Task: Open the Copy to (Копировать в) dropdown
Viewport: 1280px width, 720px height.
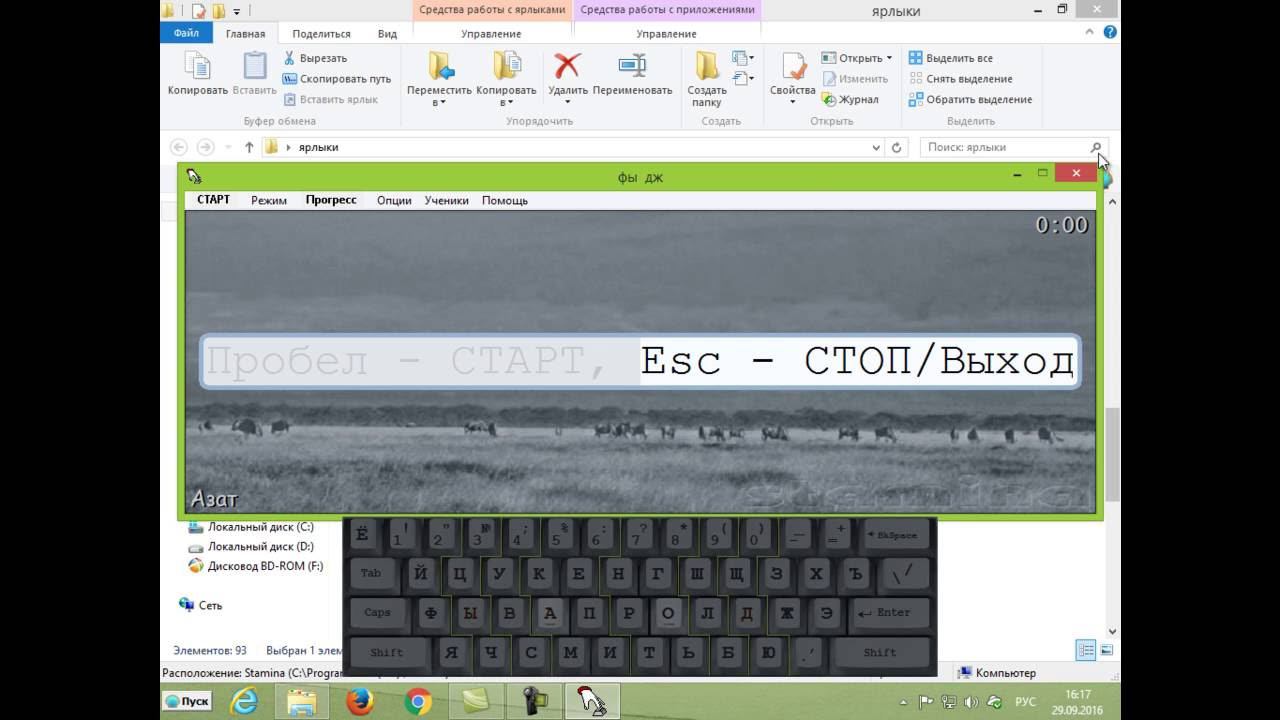Action: (x=506, y=80)
